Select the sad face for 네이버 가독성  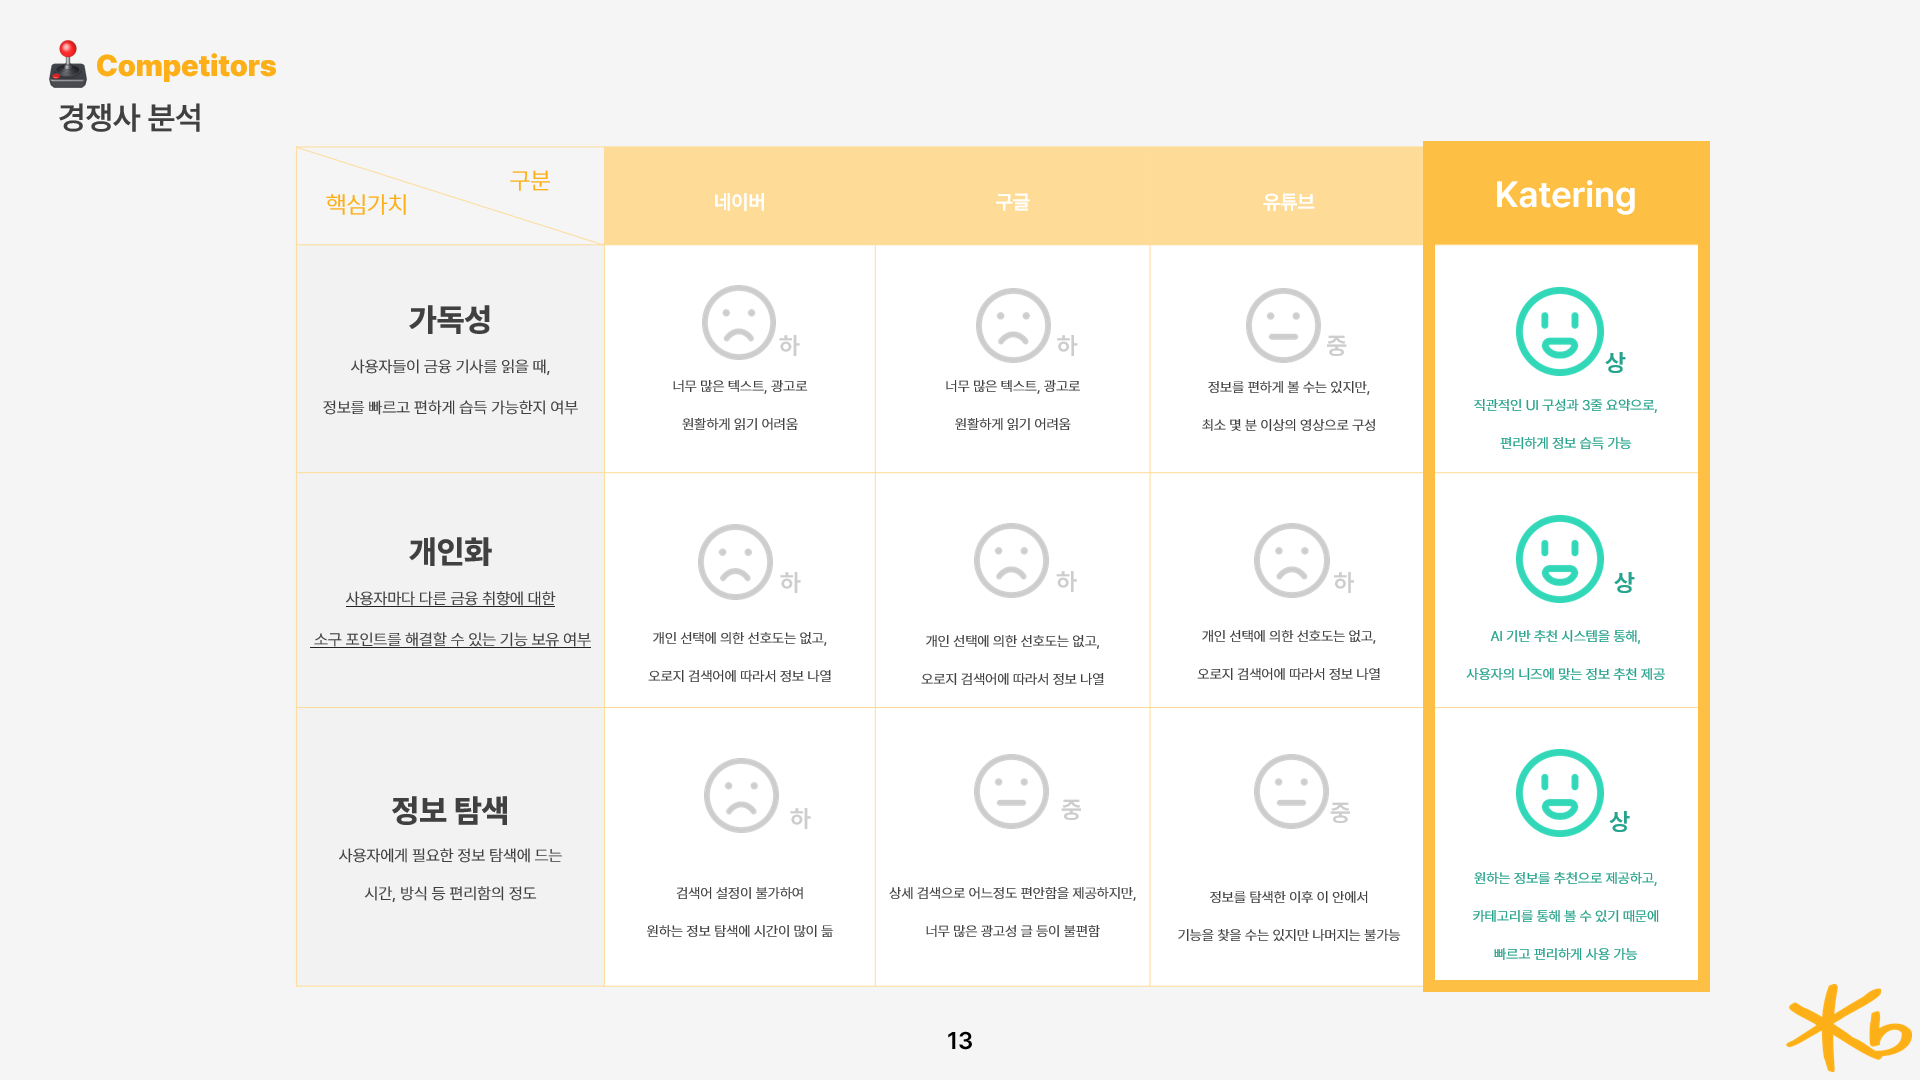tap(739, 323)
